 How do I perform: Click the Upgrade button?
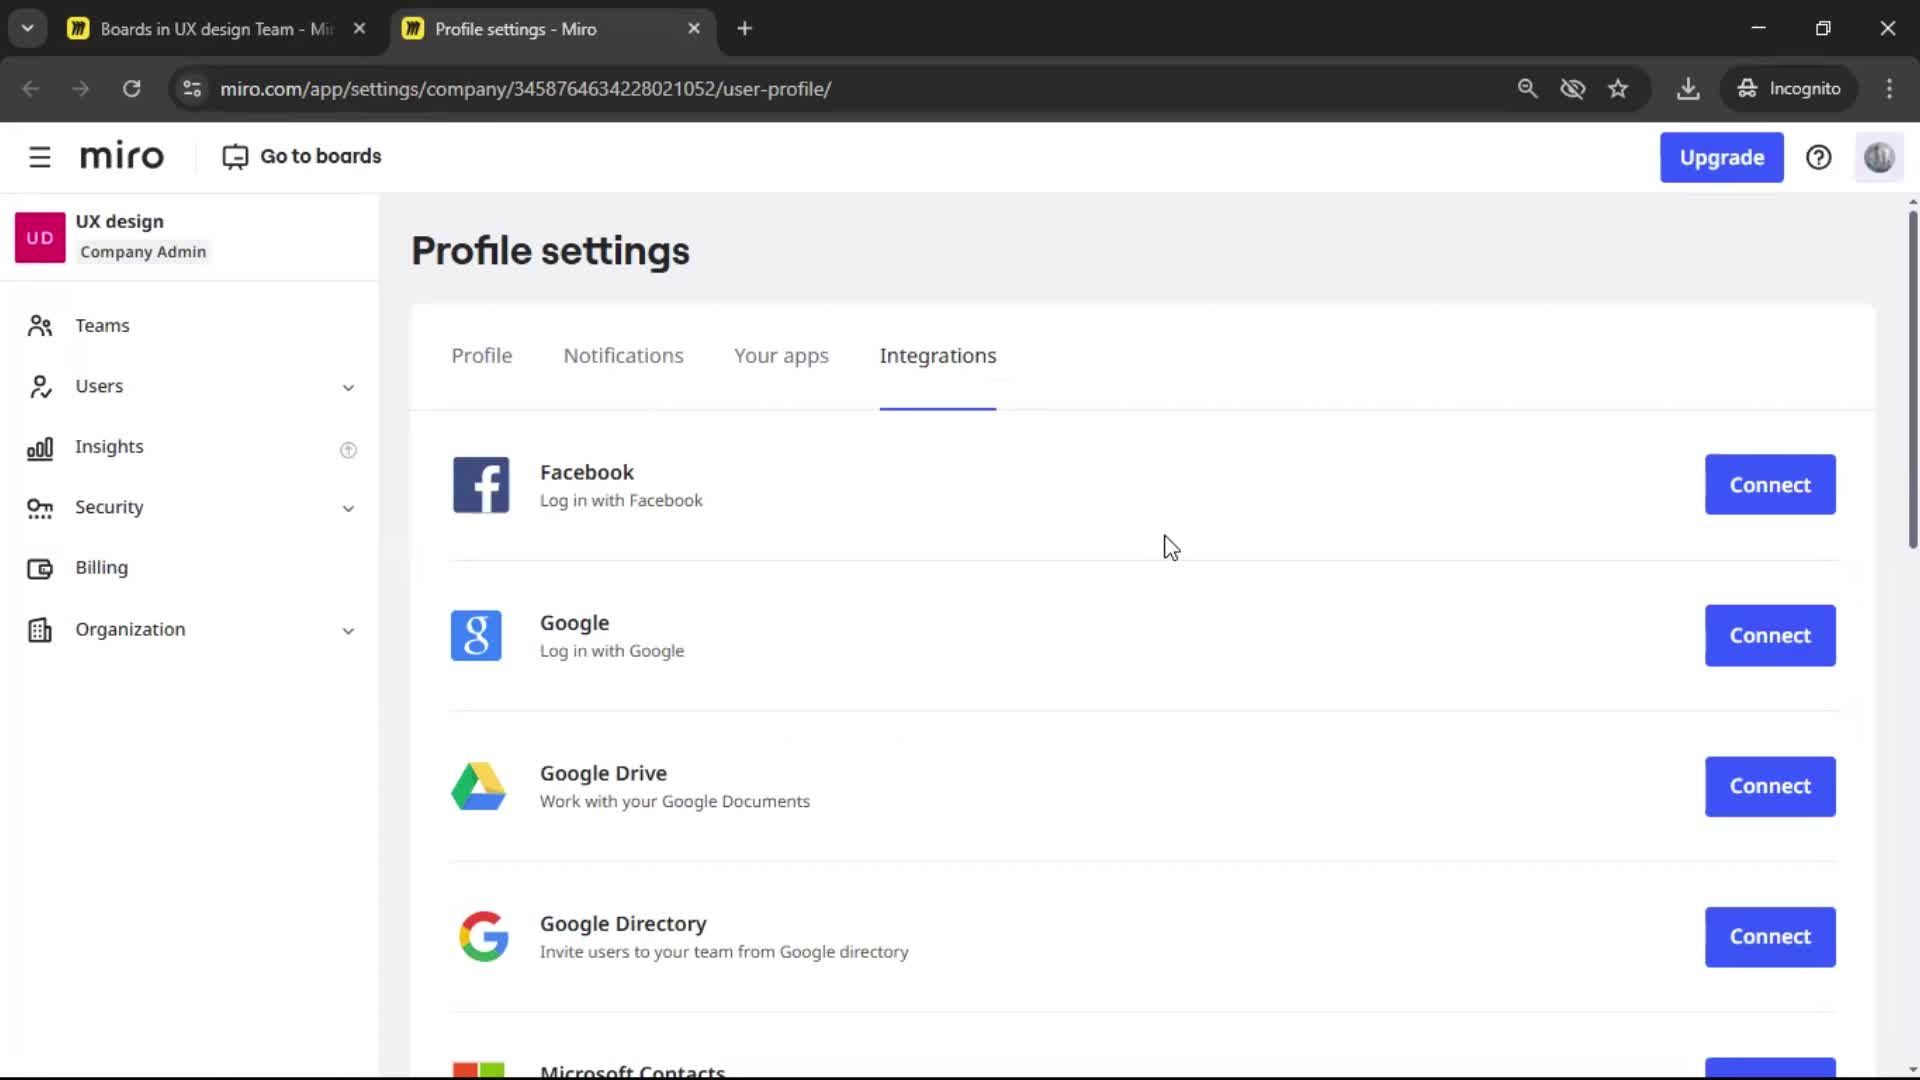(1721, 157)
